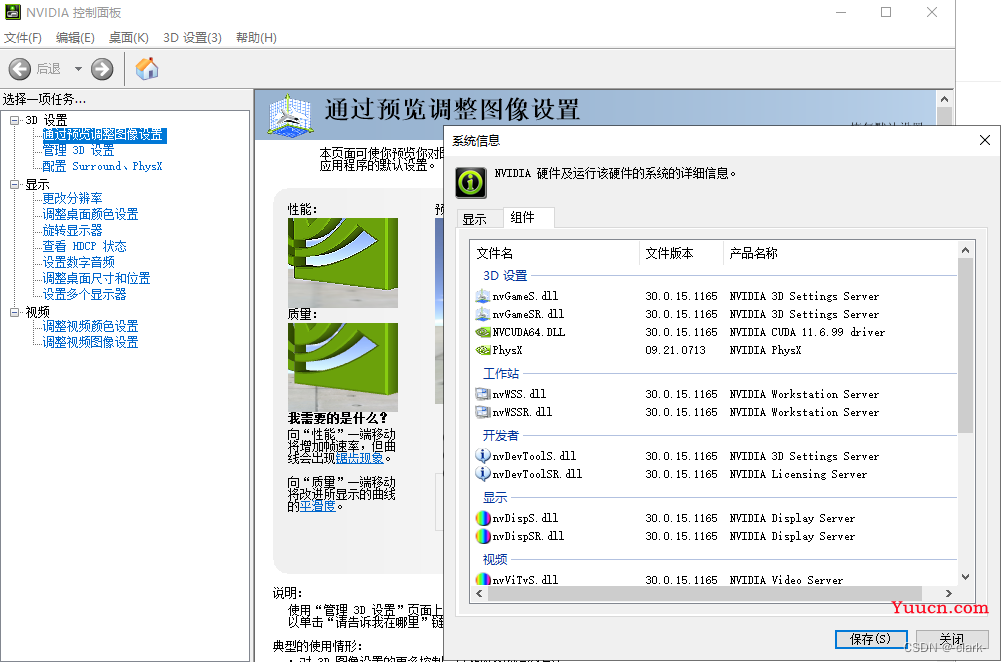Open the 锯齿现象 link
Viewport: 1001px width, 662px height.
coord(359,458)
